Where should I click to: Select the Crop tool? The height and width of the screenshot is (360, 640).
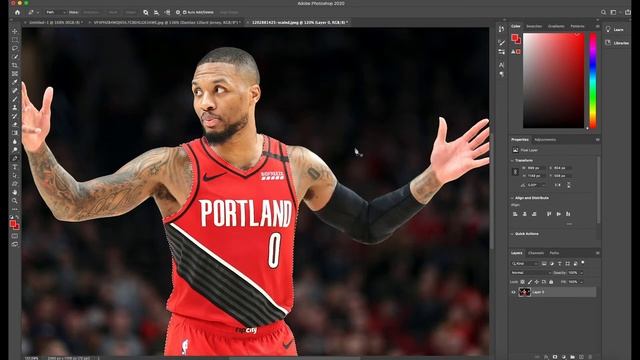[15, 65]
